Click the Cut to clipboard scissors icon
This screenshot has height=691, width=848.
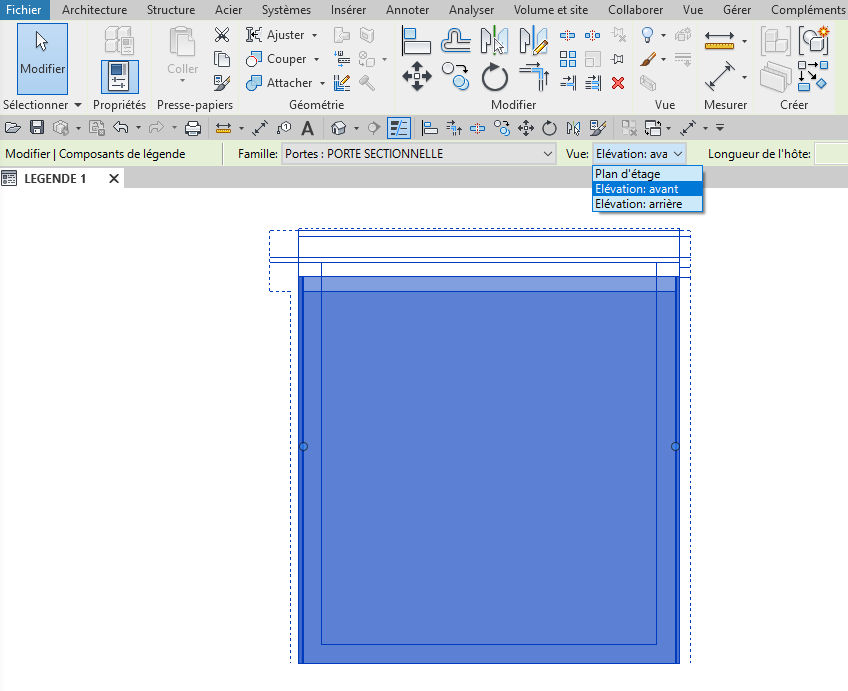click(x=222, y=35)
